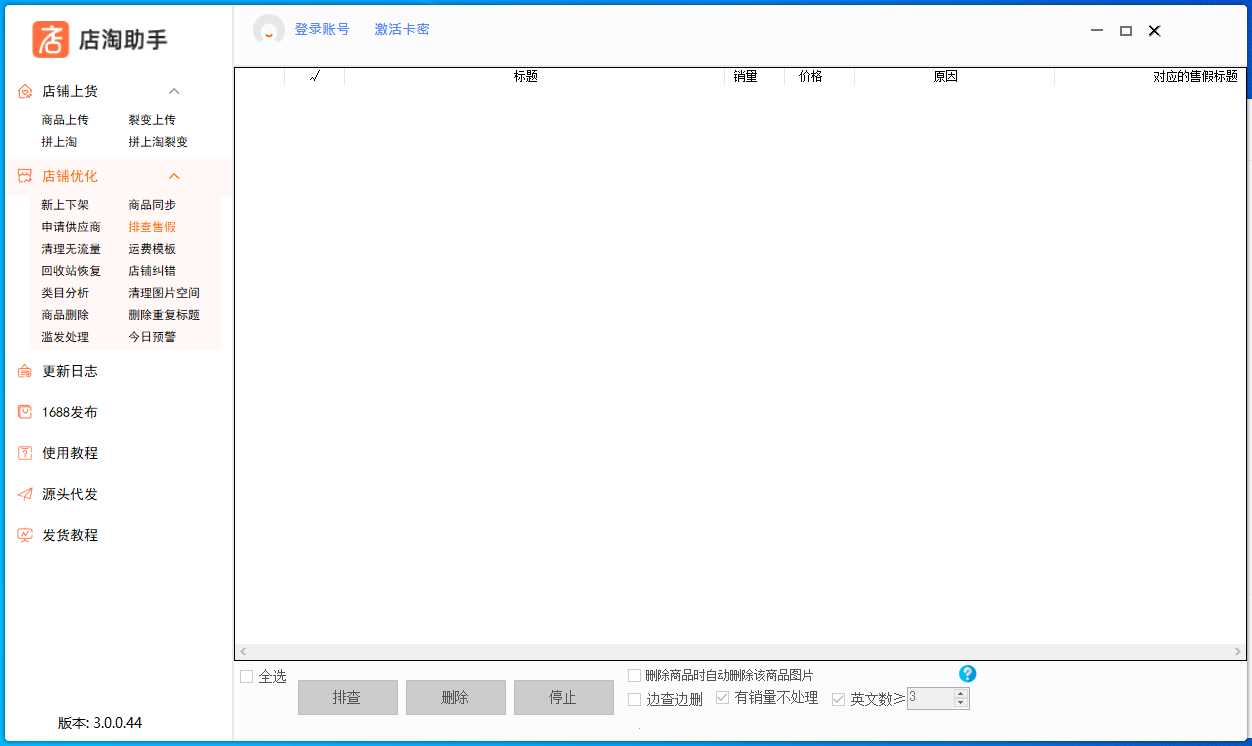1252x746 pixels.
Task: Click the 店淘助手 logo icon
Action: 50,39
